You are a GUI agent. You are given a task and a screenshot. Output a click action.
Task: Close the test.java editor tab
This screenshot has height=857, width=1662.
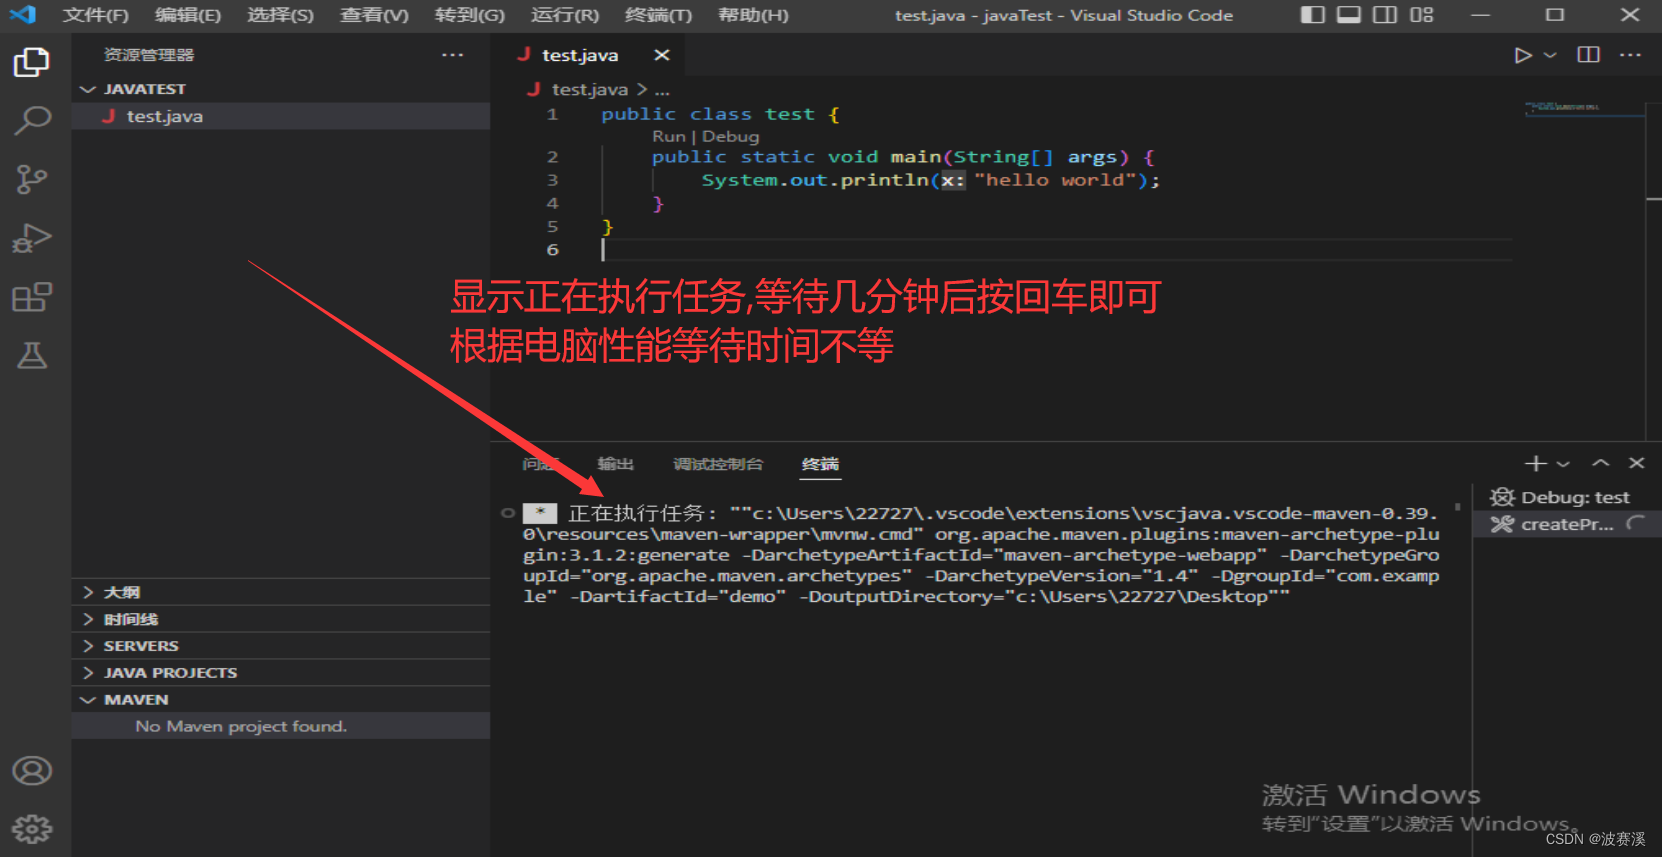pyautogui.click(x=661, y=55)
